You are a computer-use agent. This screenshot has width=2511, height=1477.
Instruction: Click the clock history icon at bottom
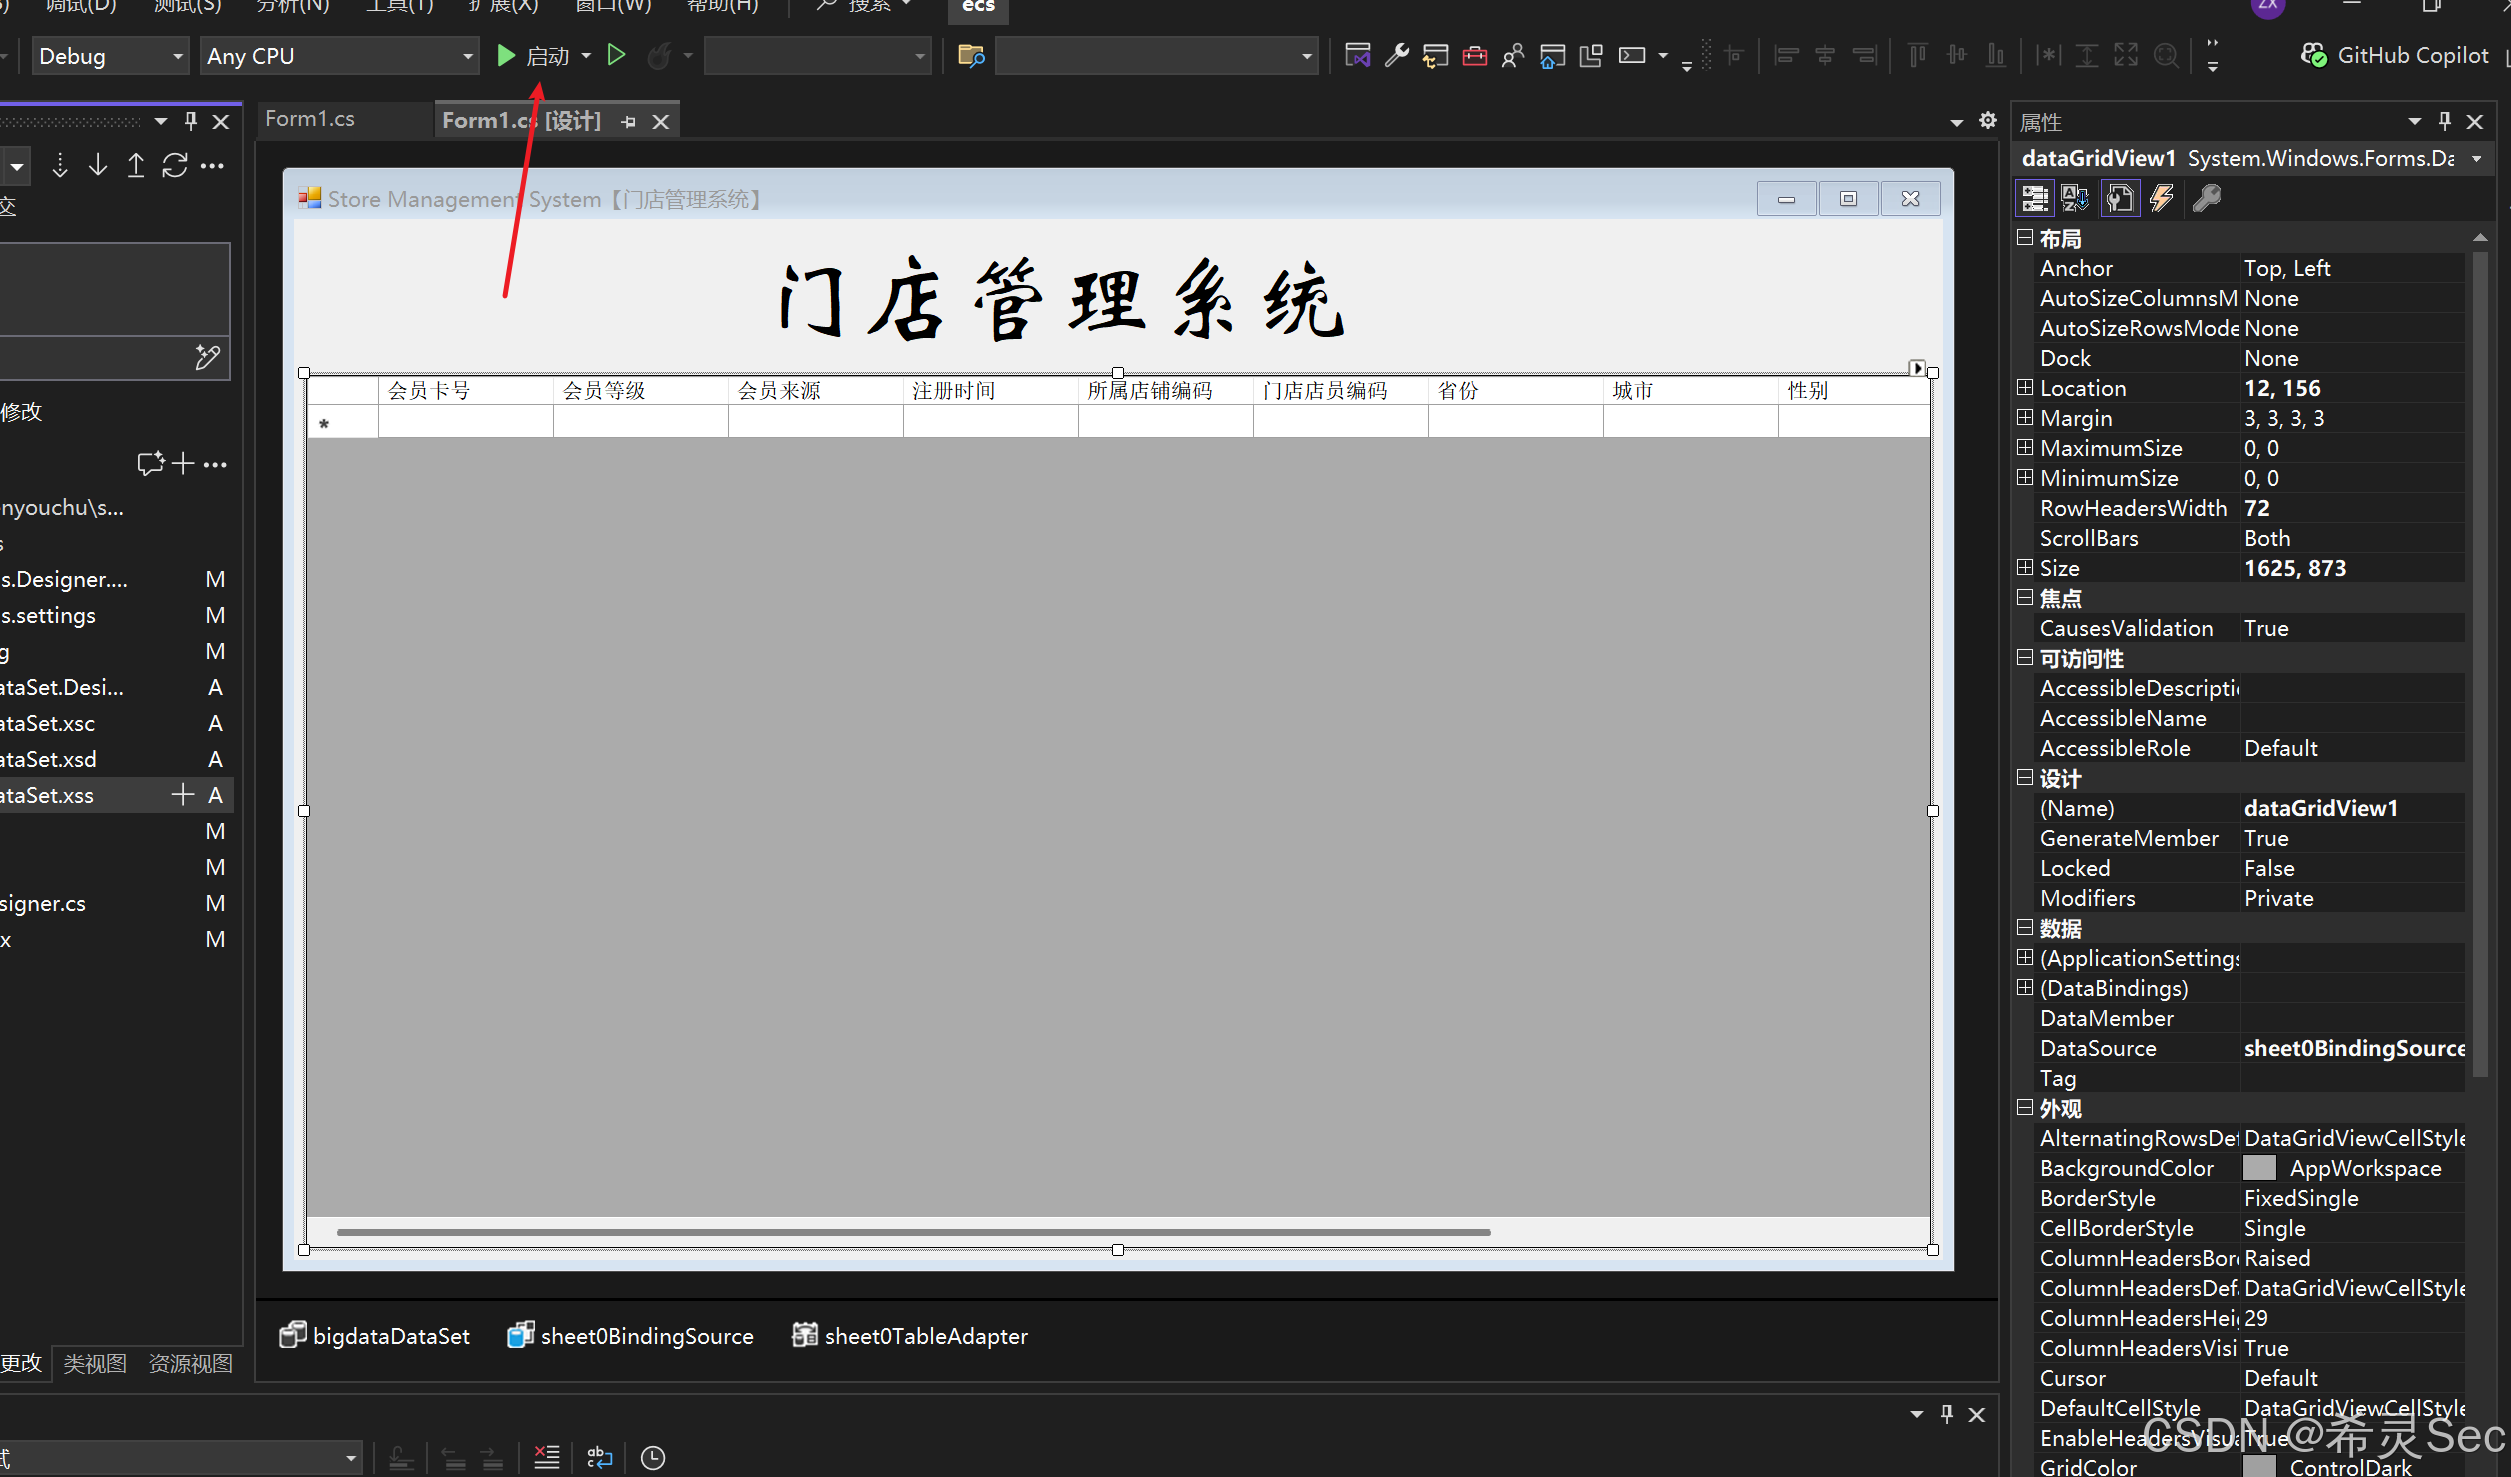pyautogui.click(x=652, y=1458)
